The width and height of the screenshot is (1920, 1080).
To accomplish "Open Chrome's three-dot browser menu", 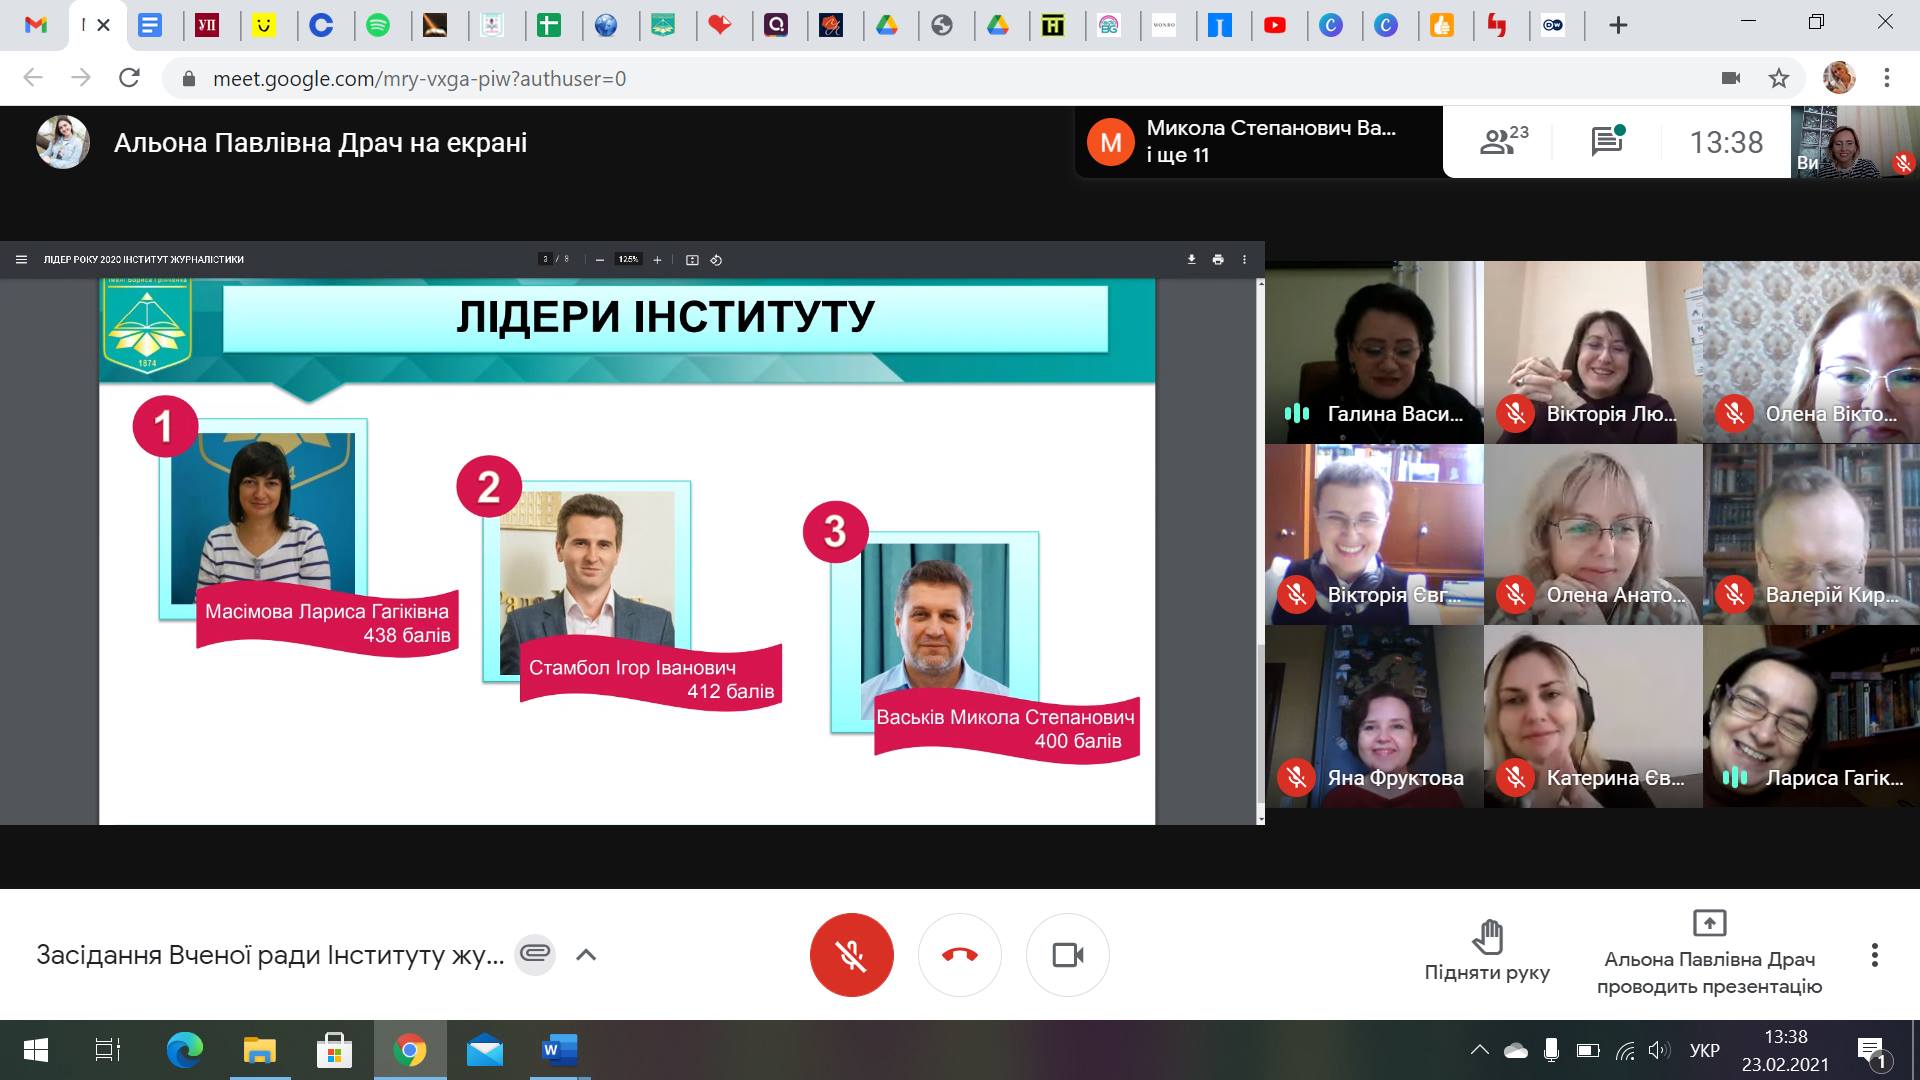I will (1886, 78).
